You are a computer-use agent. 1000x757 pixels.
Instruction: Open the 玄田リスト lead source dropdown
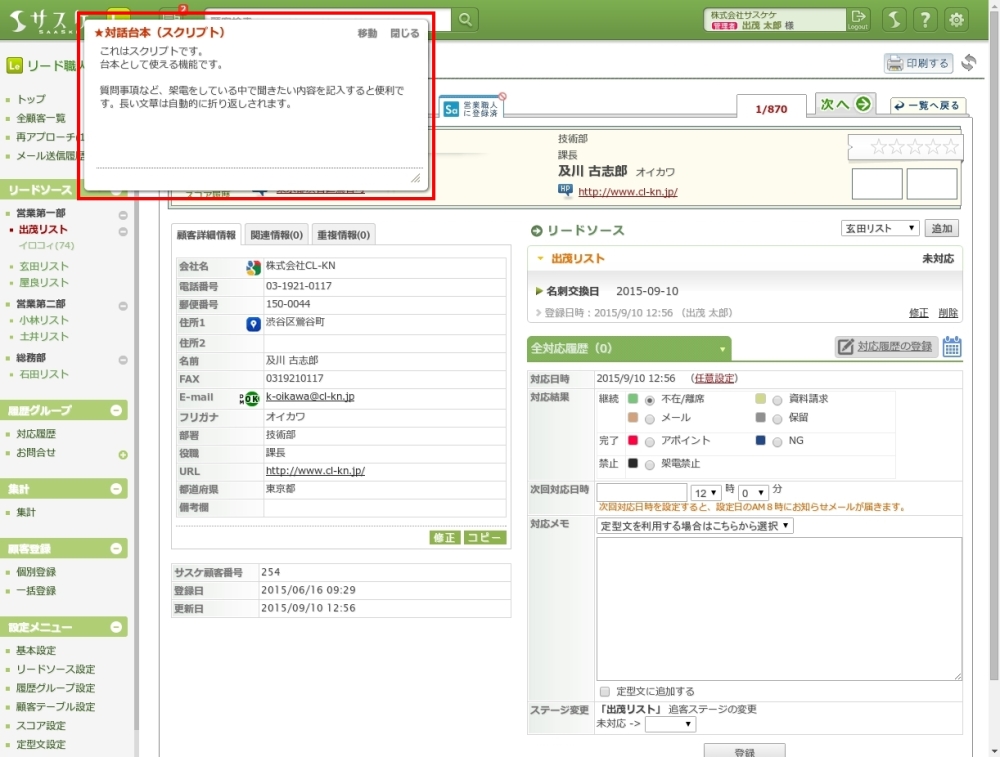pos(880,229)
